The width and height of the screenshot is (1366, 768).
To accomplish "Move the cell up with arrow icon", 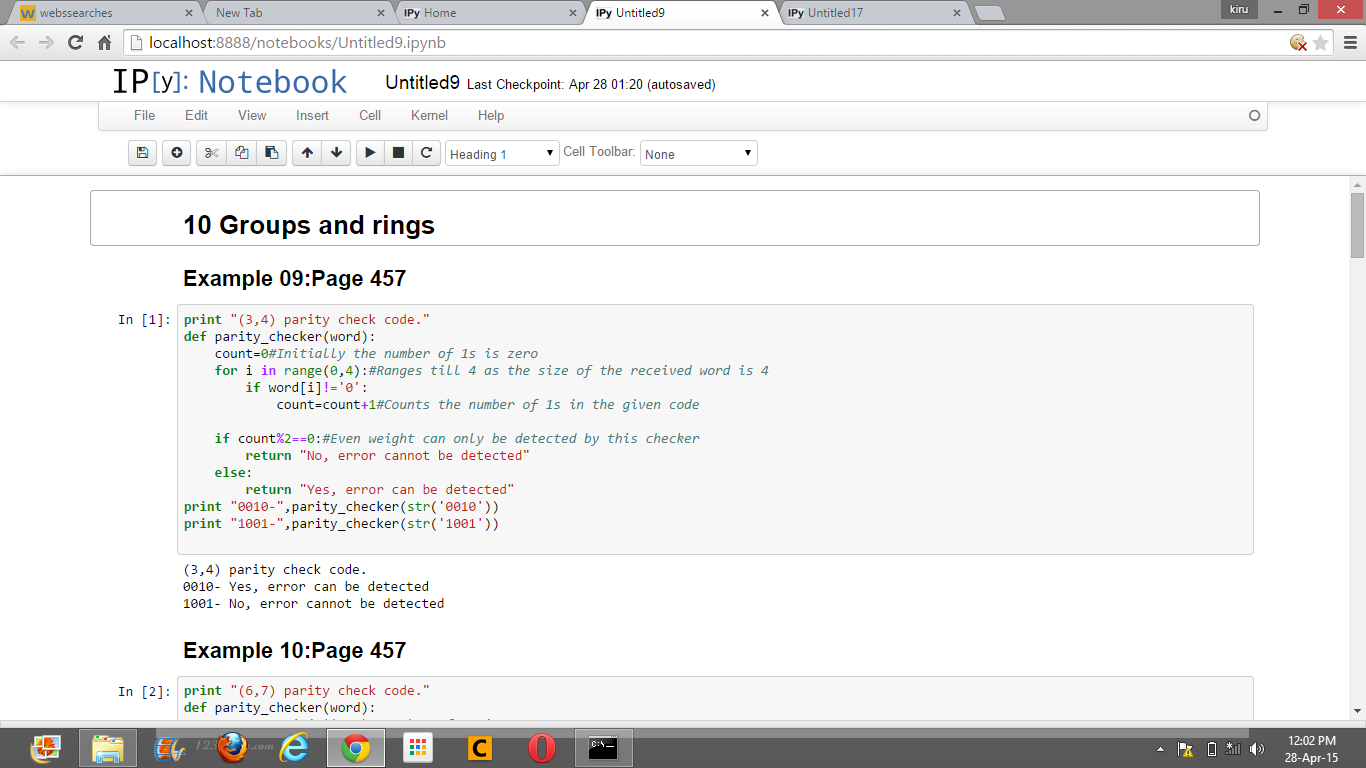I will (307, 153).
